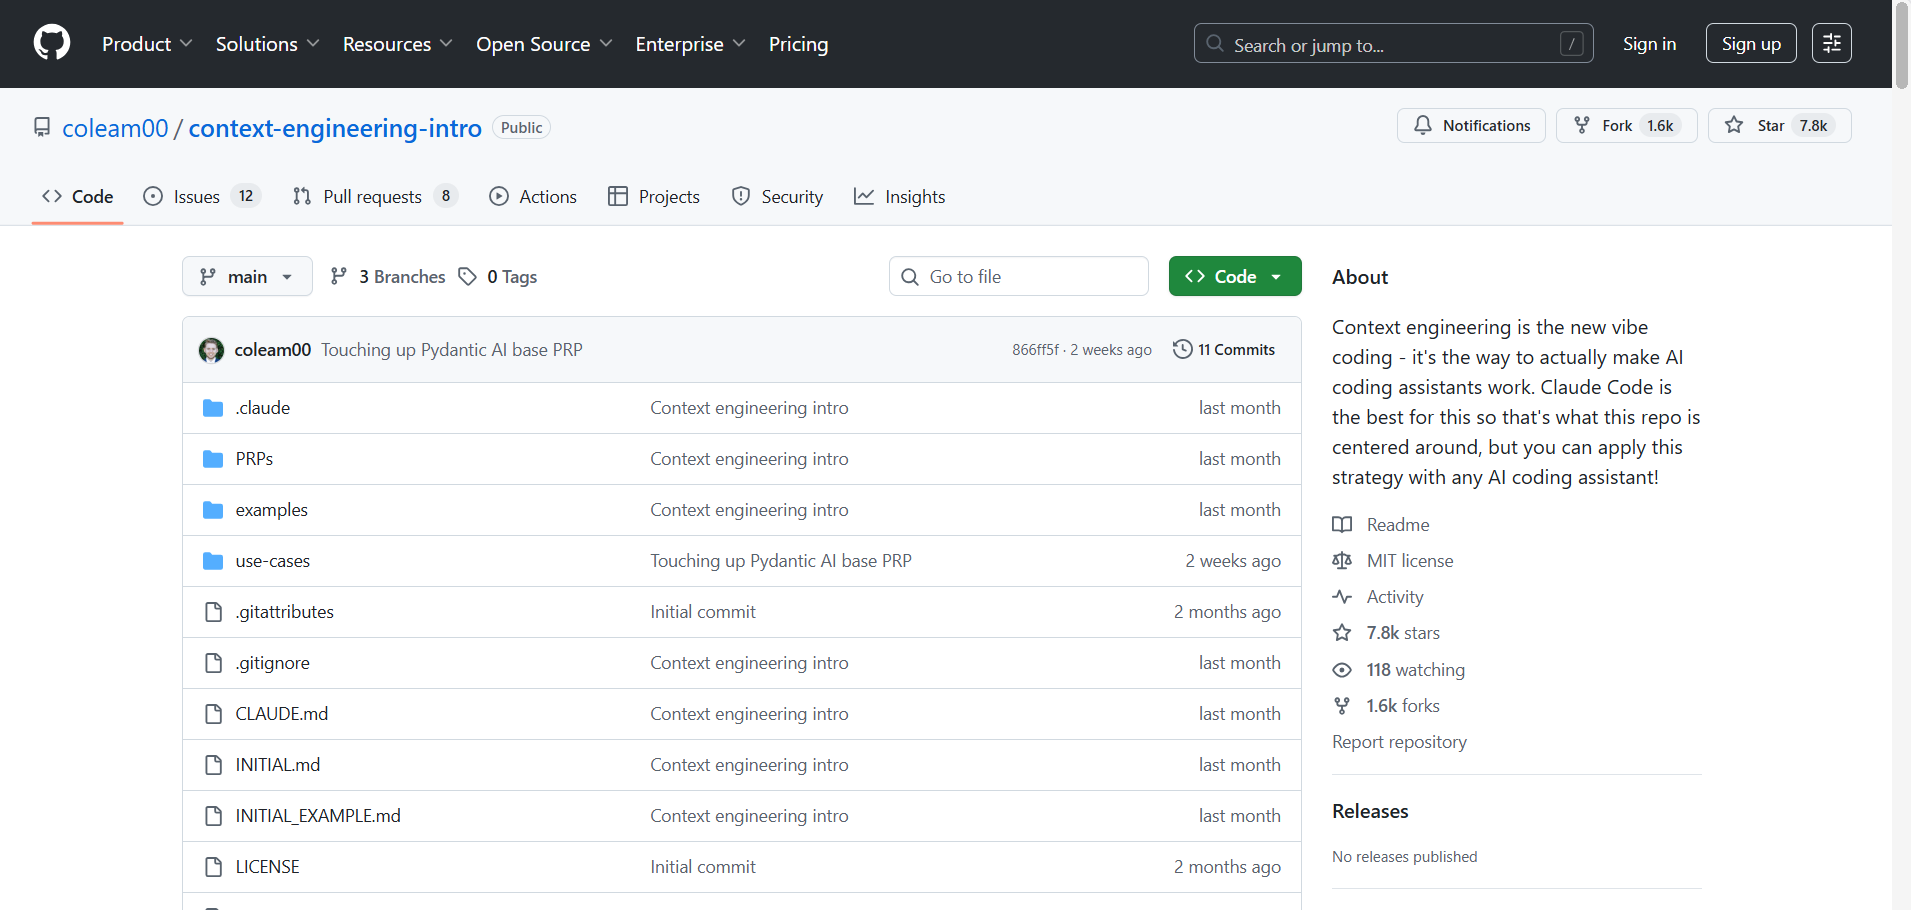
Task: Open the context-engineering-intro repository link
Action: pos(335,128)
